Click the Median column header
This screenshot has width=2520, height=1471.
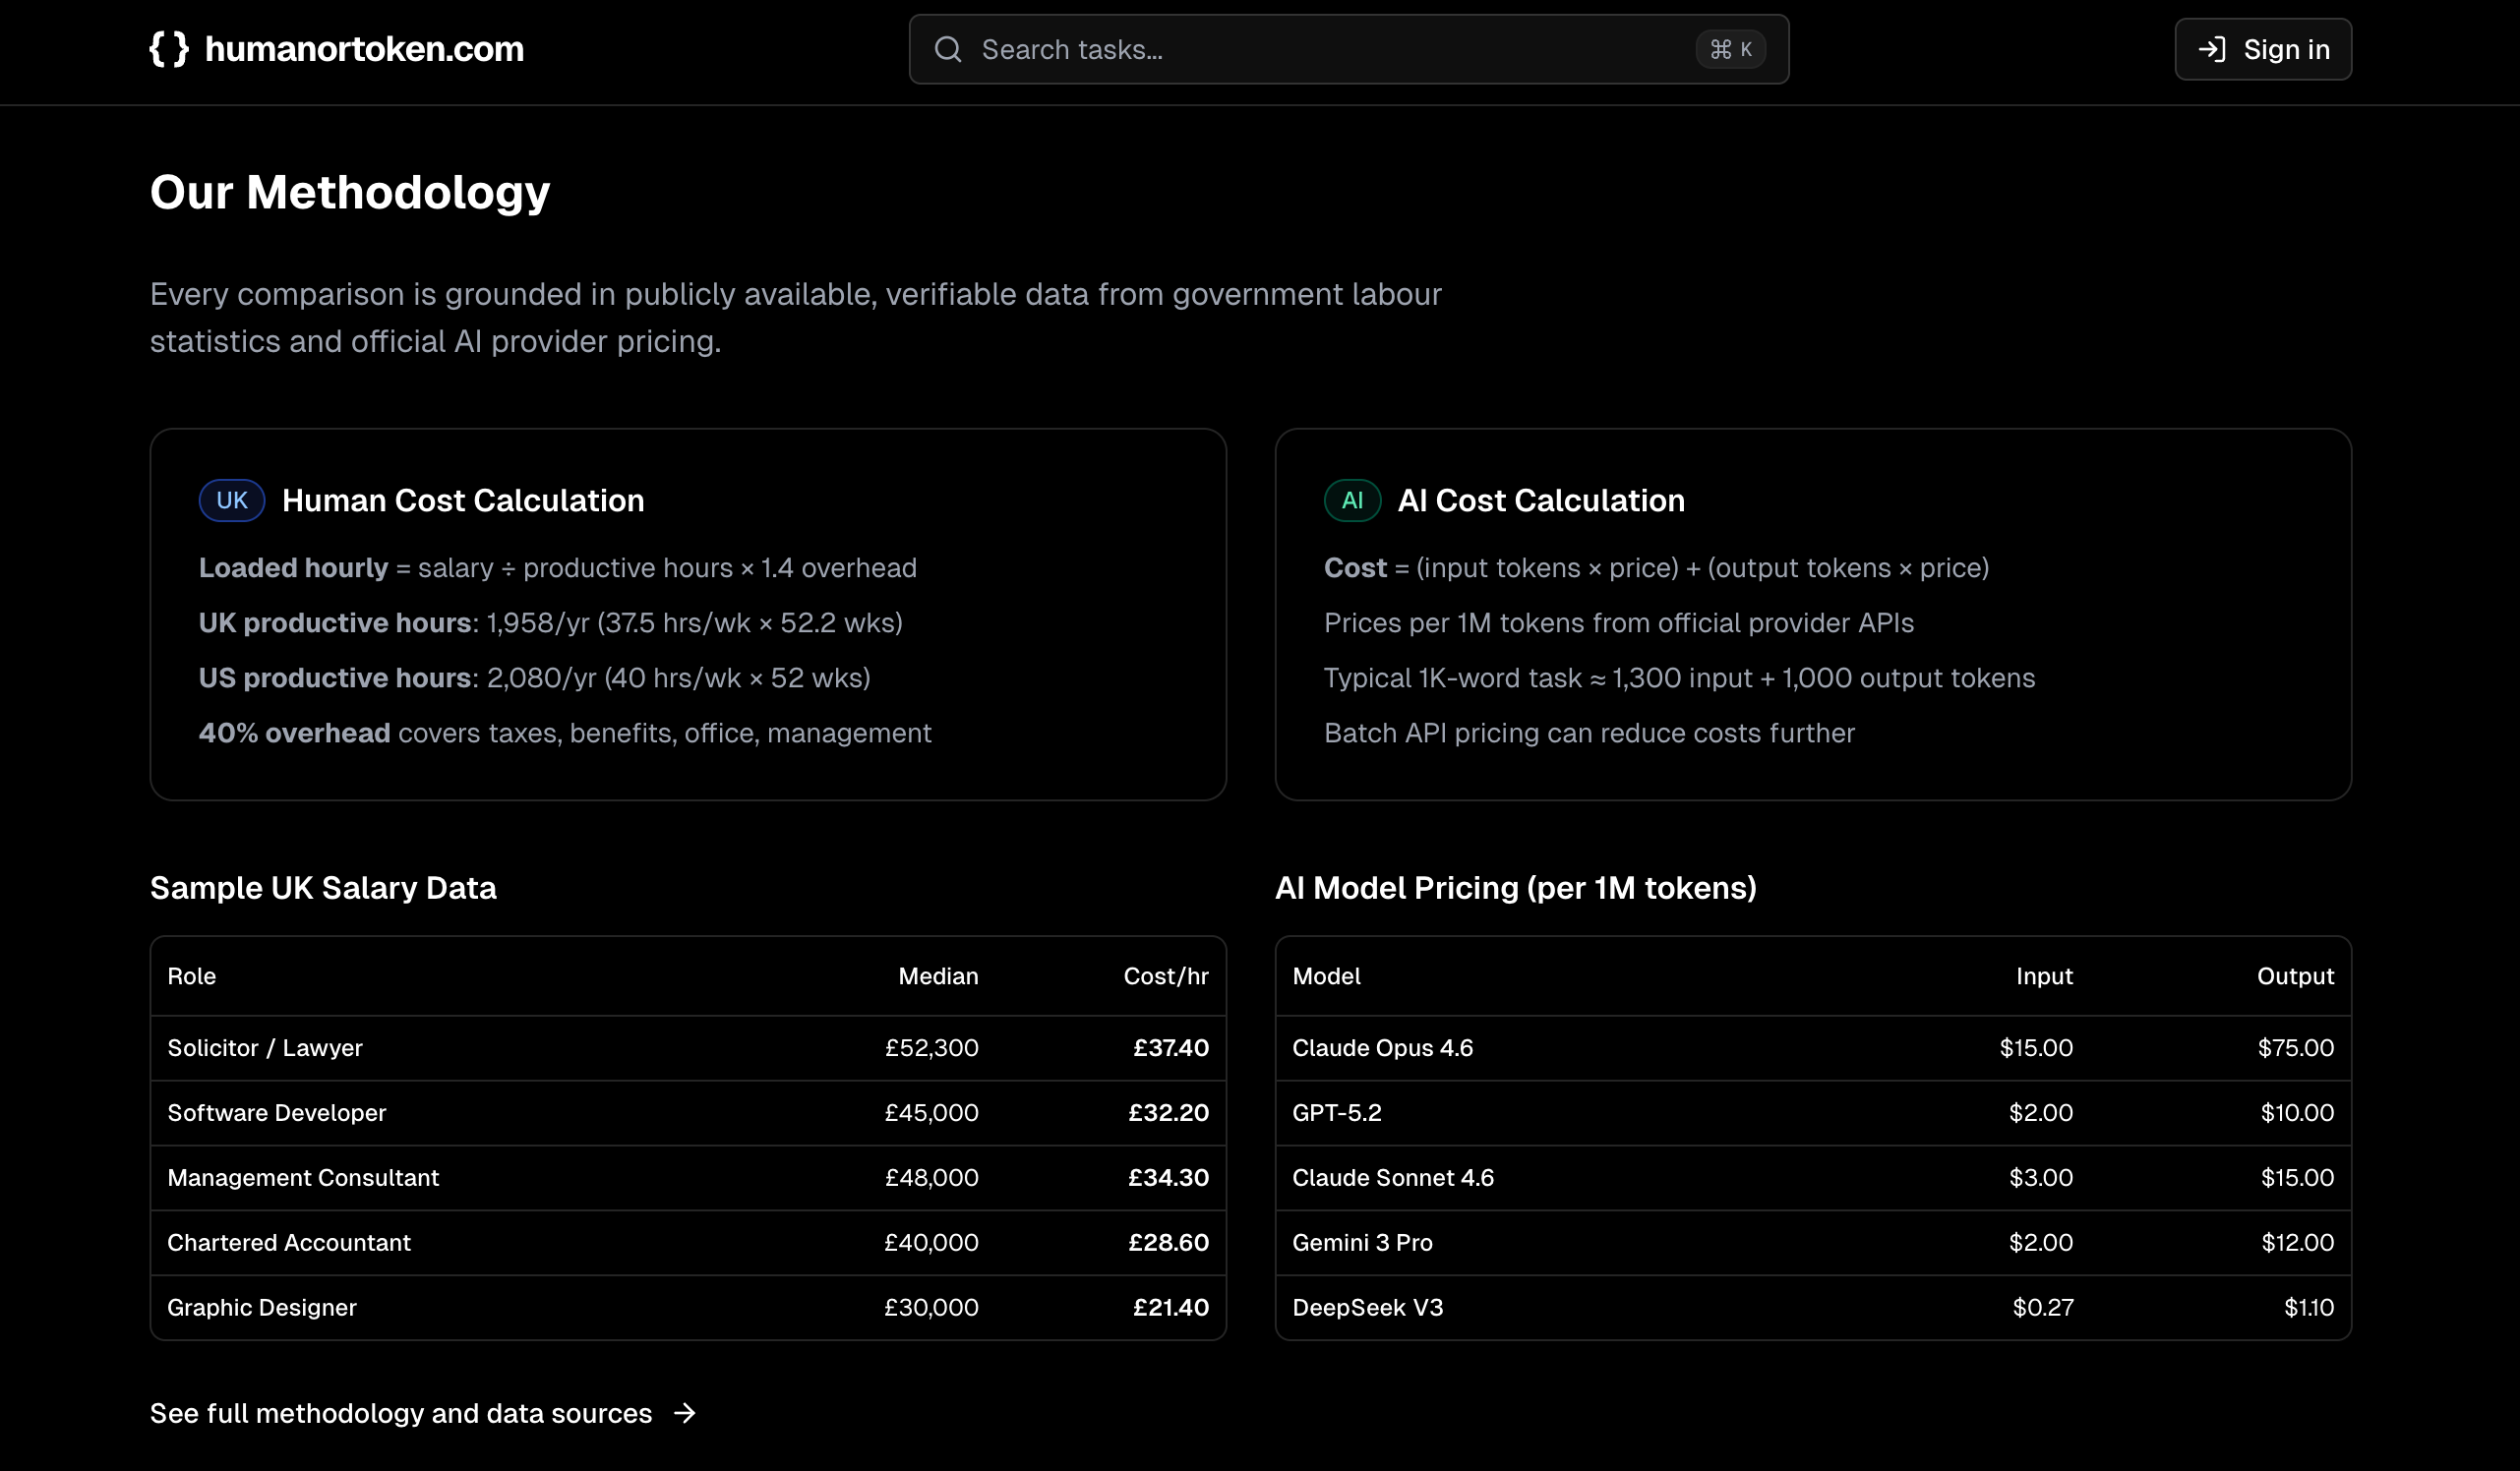tap(937, 976)
